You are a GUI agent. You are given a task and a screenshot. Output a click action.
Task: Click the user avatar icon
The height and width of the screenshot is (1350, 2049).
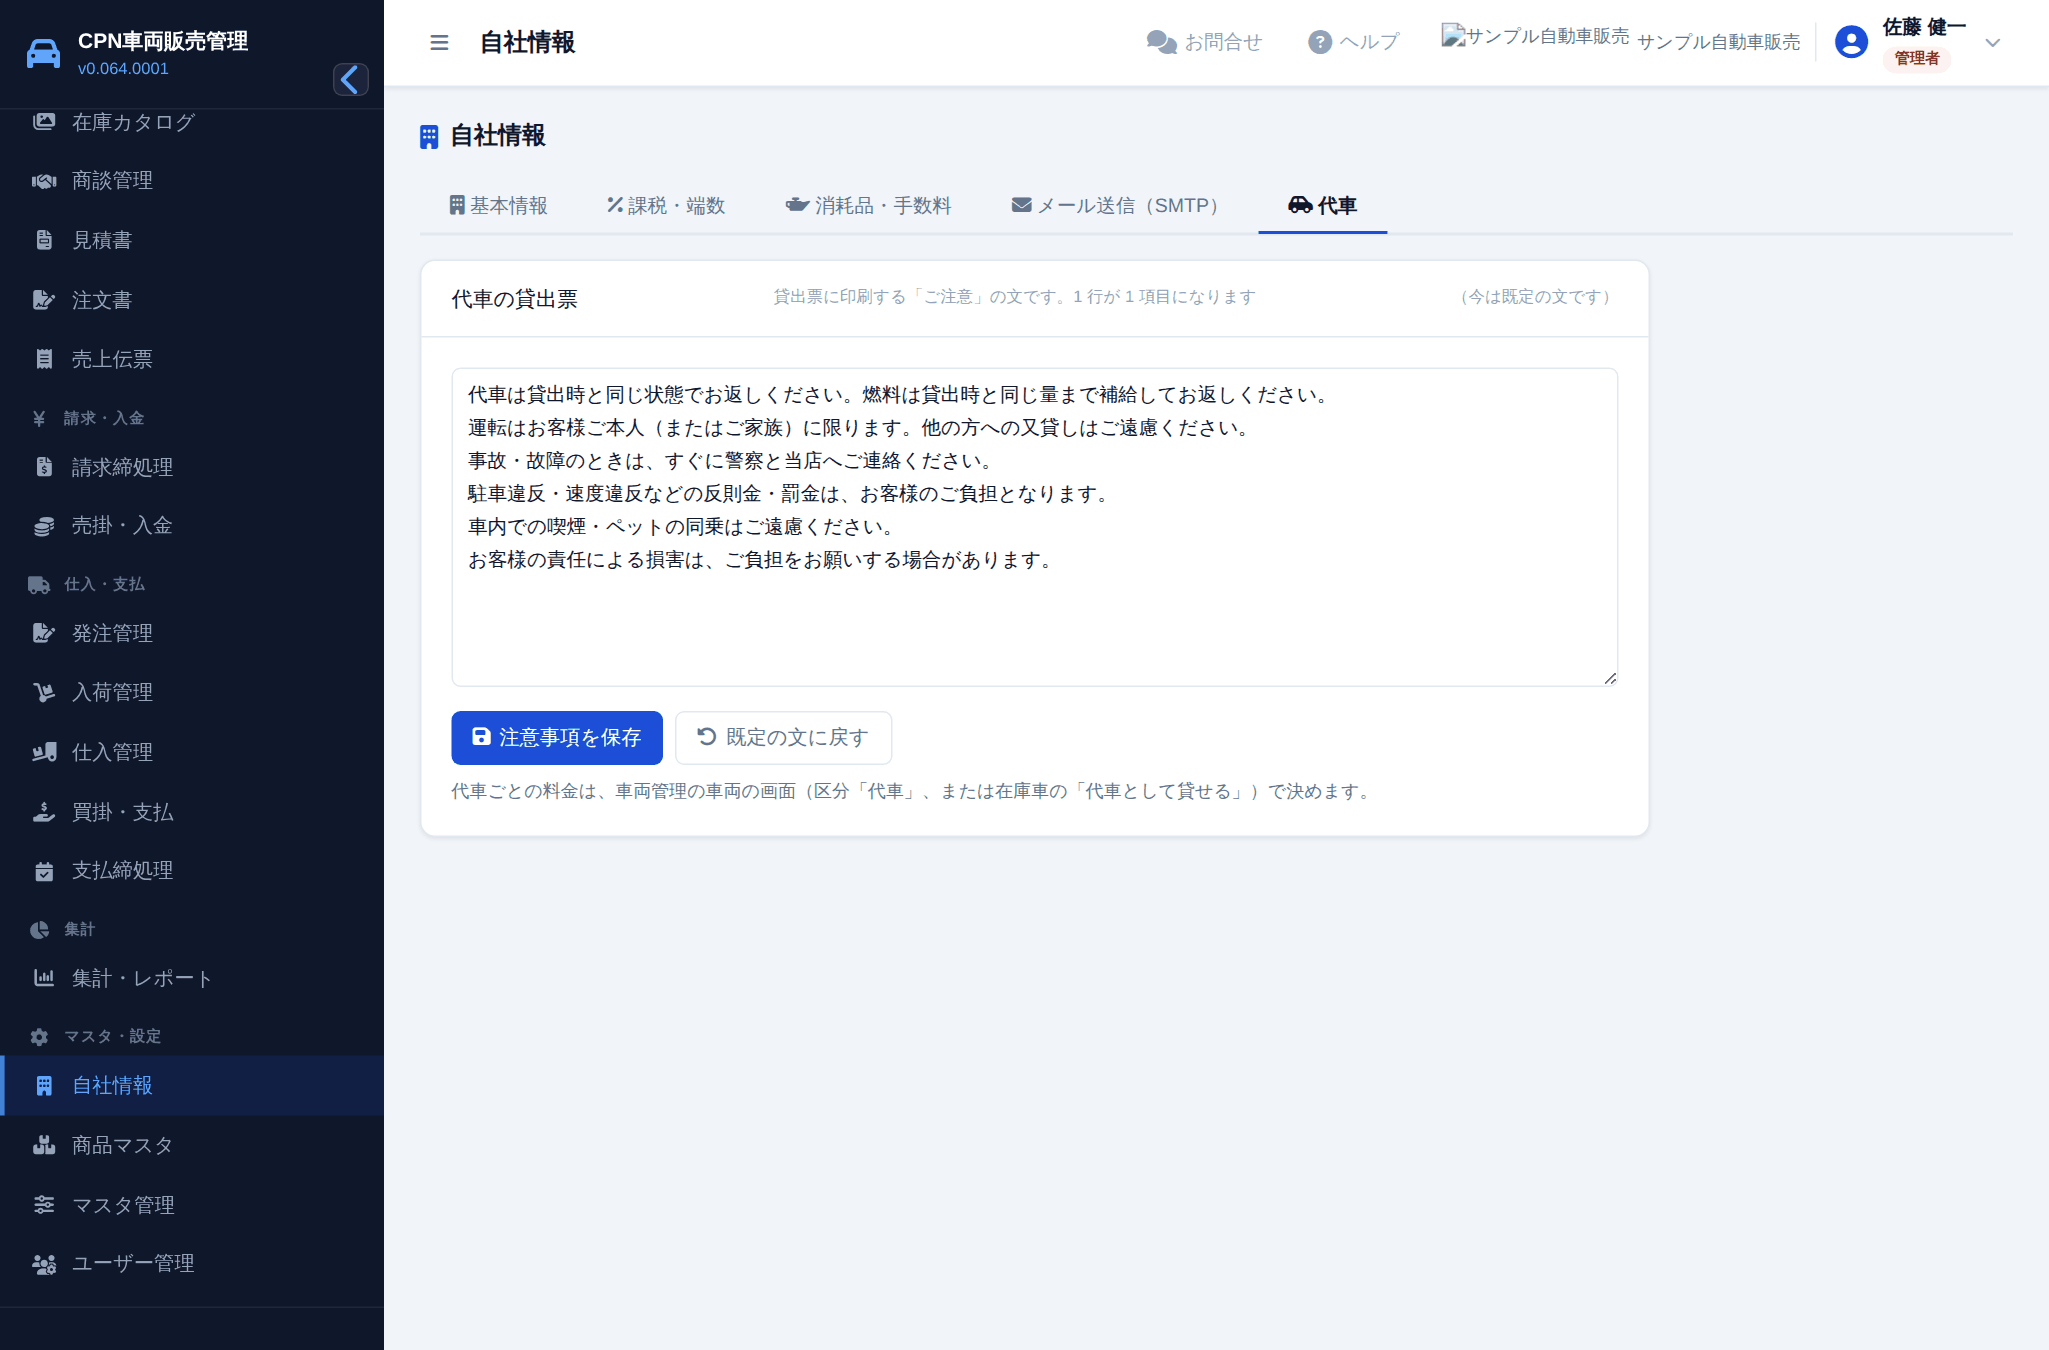pos(1851,42)
